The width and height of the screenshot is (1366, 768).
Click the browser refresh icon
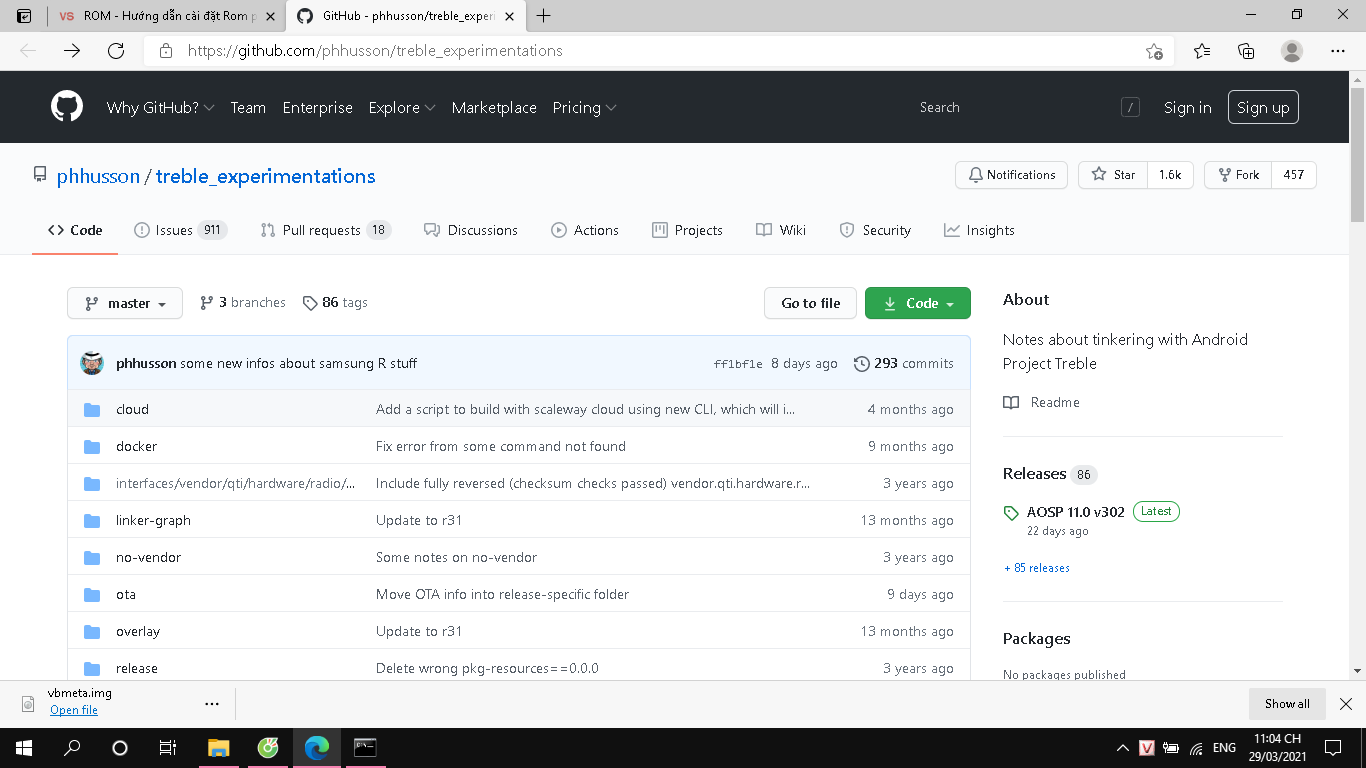[116, 51]
